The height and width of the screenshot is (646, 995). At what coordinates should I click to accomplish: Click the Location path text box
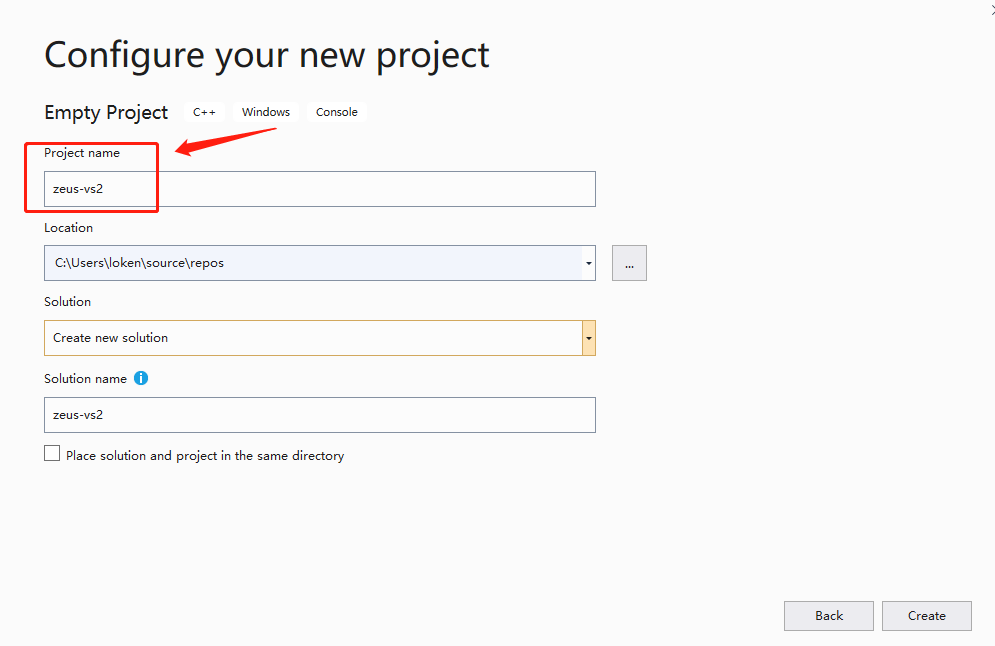(312, 263)
